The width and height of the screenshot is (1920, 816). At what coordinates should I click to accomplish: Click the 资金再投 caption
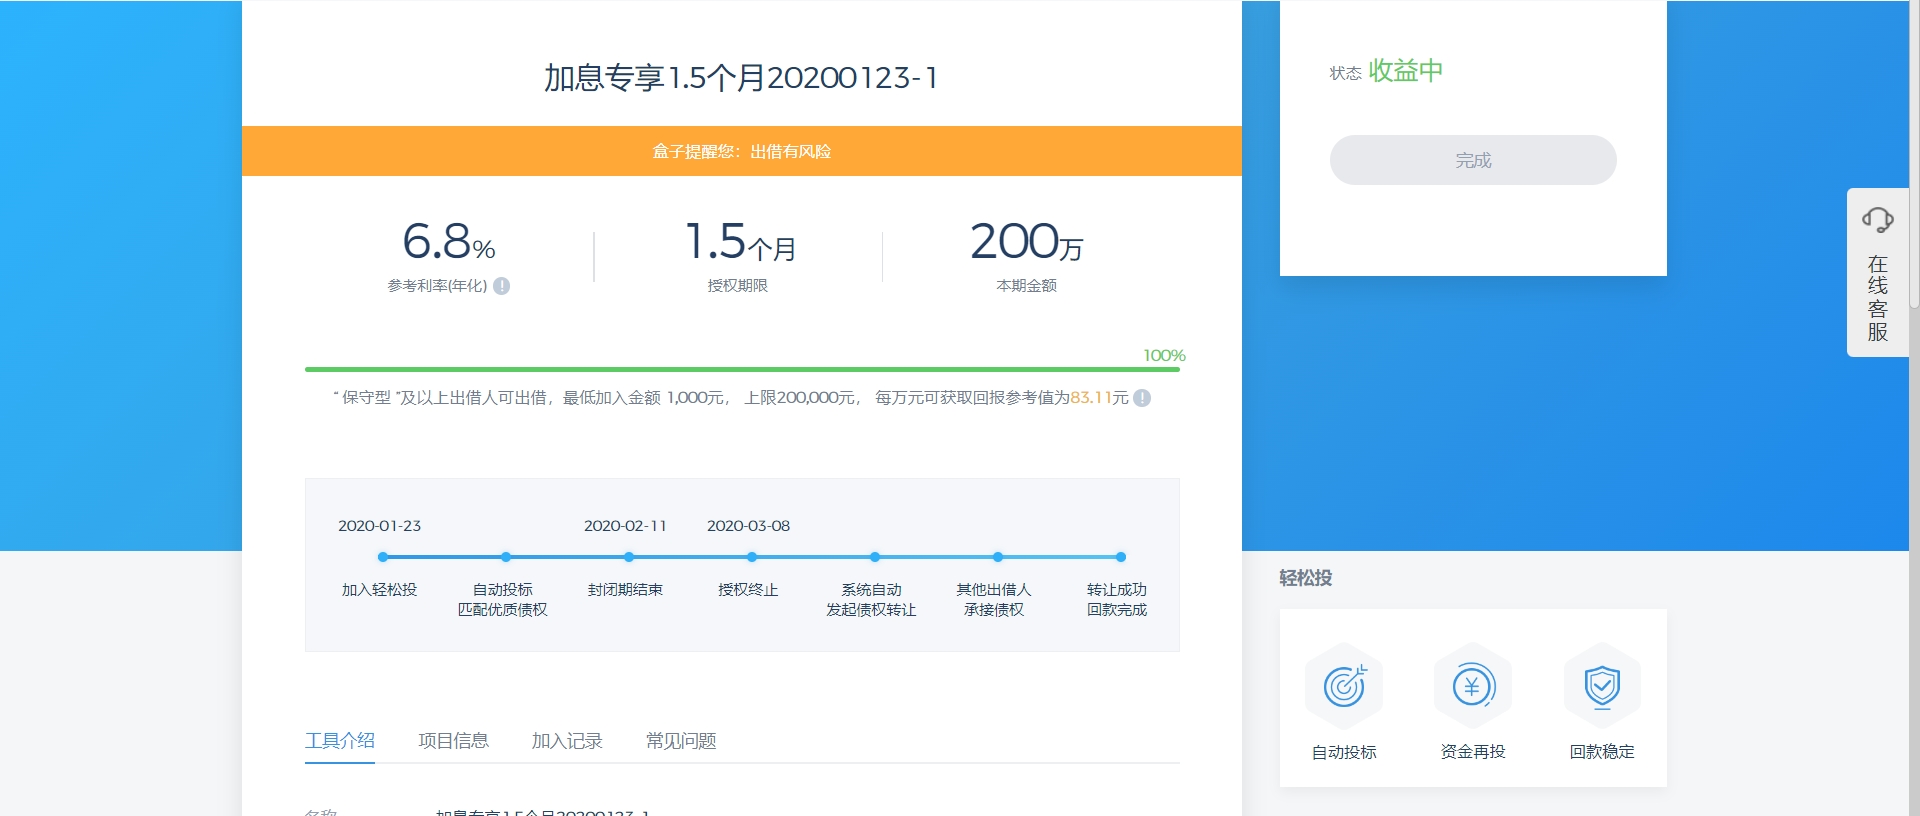coord(1473,752)
